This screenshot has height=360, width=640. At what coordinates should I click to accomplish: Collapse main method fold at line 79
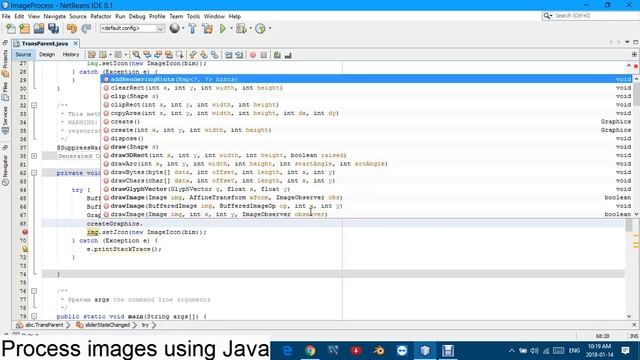[x=34, y=316]
